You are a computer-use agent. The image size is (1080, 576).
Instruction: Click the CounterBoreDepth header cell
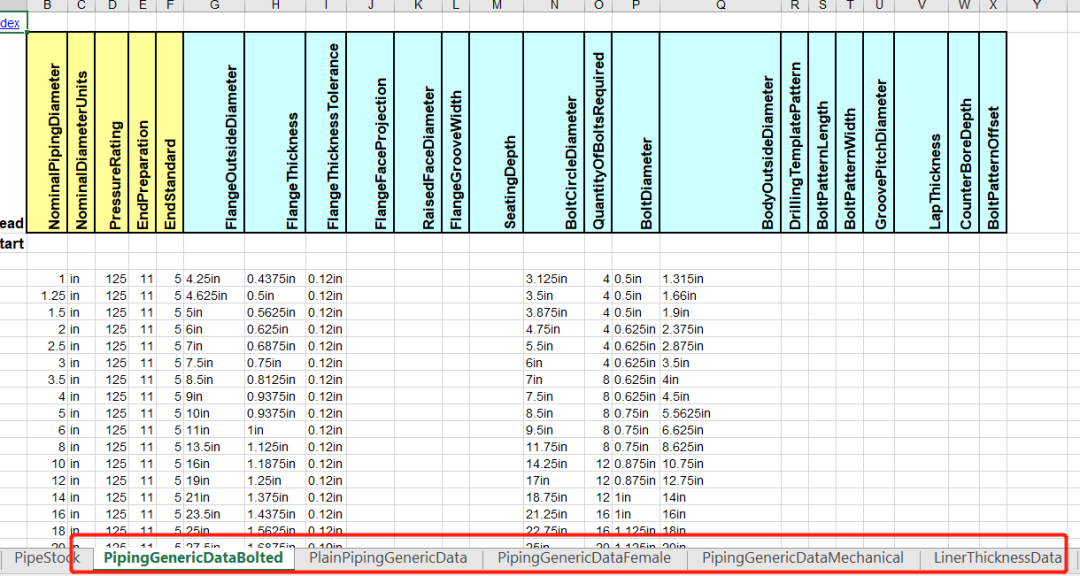pyautogui.click(x=963, y=132)
